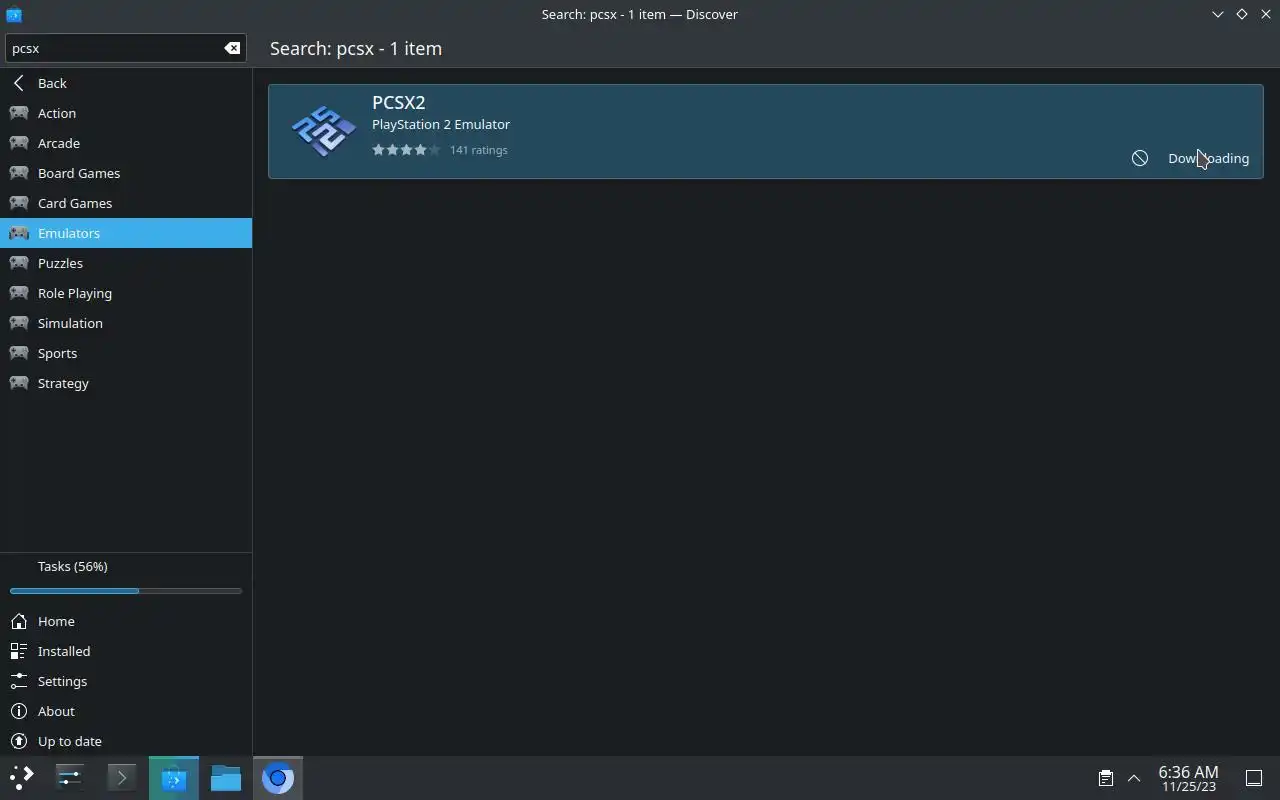This screenshot has height=800, width=1280.
Task: Open the blue circle browser icon in taskbar
Action: click(277, 777)
